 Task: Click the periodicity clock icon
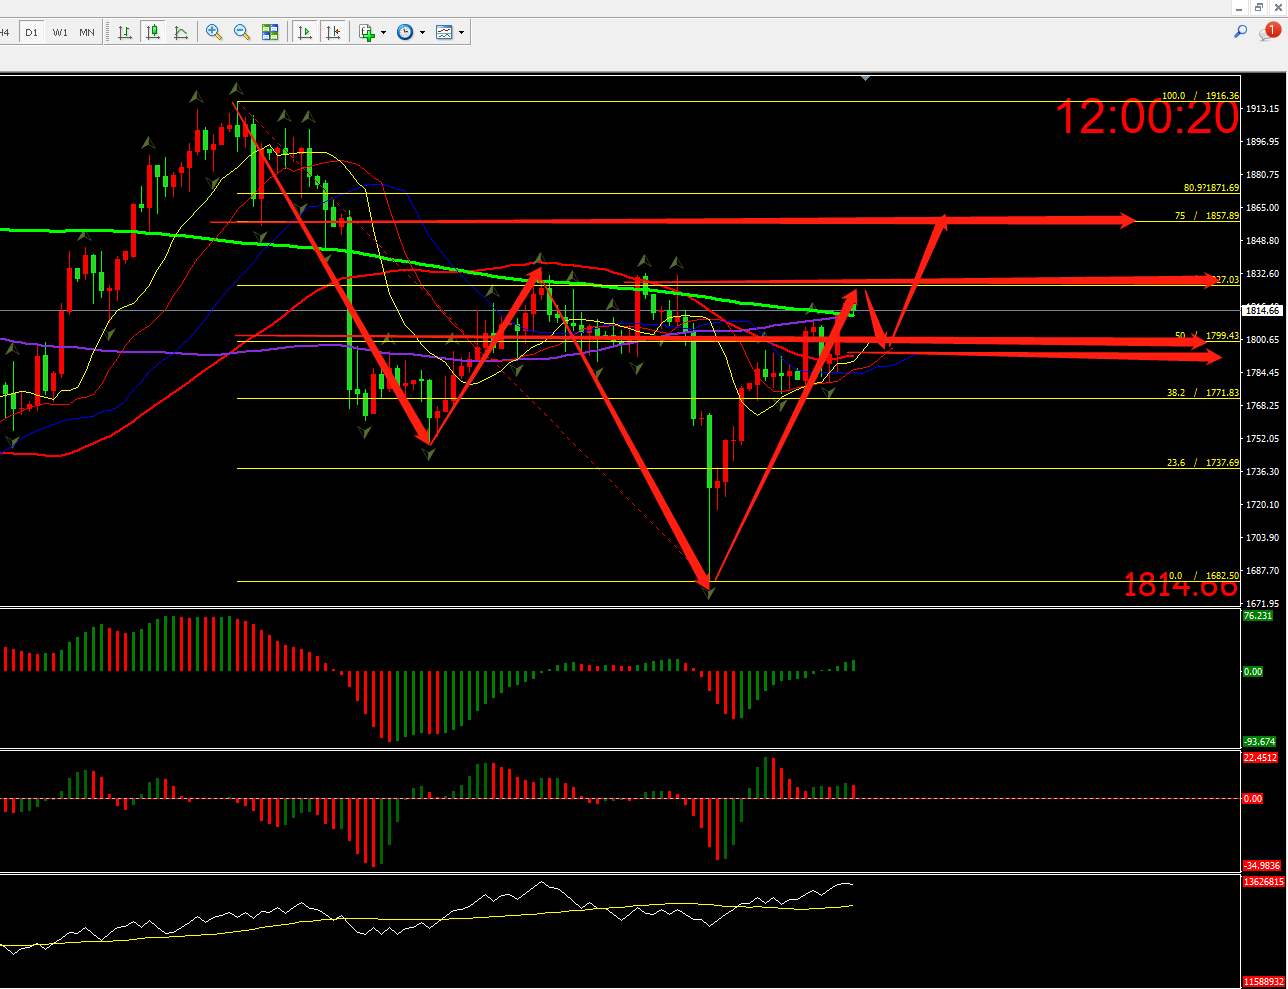405,32
